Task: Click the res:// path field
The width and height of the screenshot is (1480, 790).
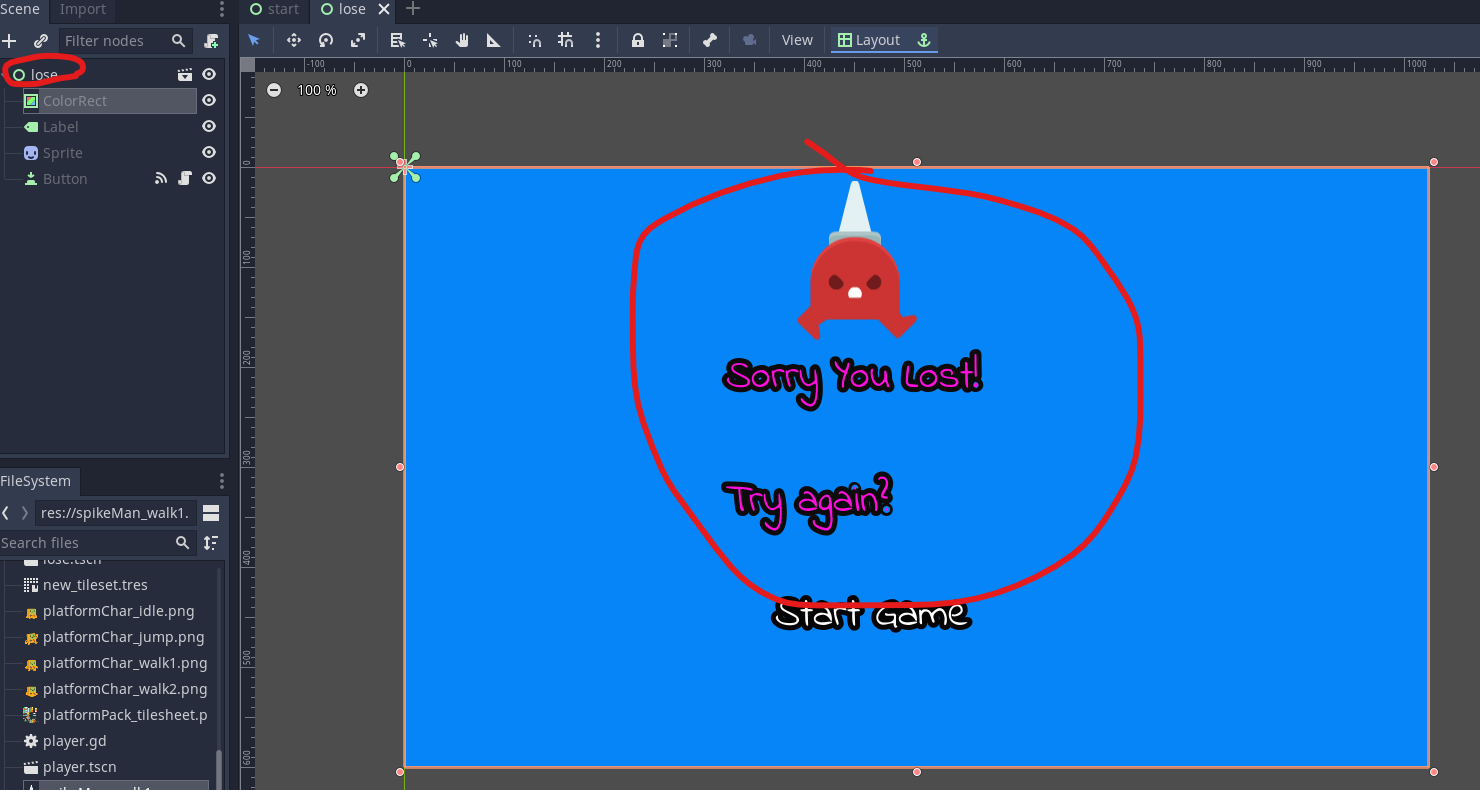Action: [x=116, y=513]
